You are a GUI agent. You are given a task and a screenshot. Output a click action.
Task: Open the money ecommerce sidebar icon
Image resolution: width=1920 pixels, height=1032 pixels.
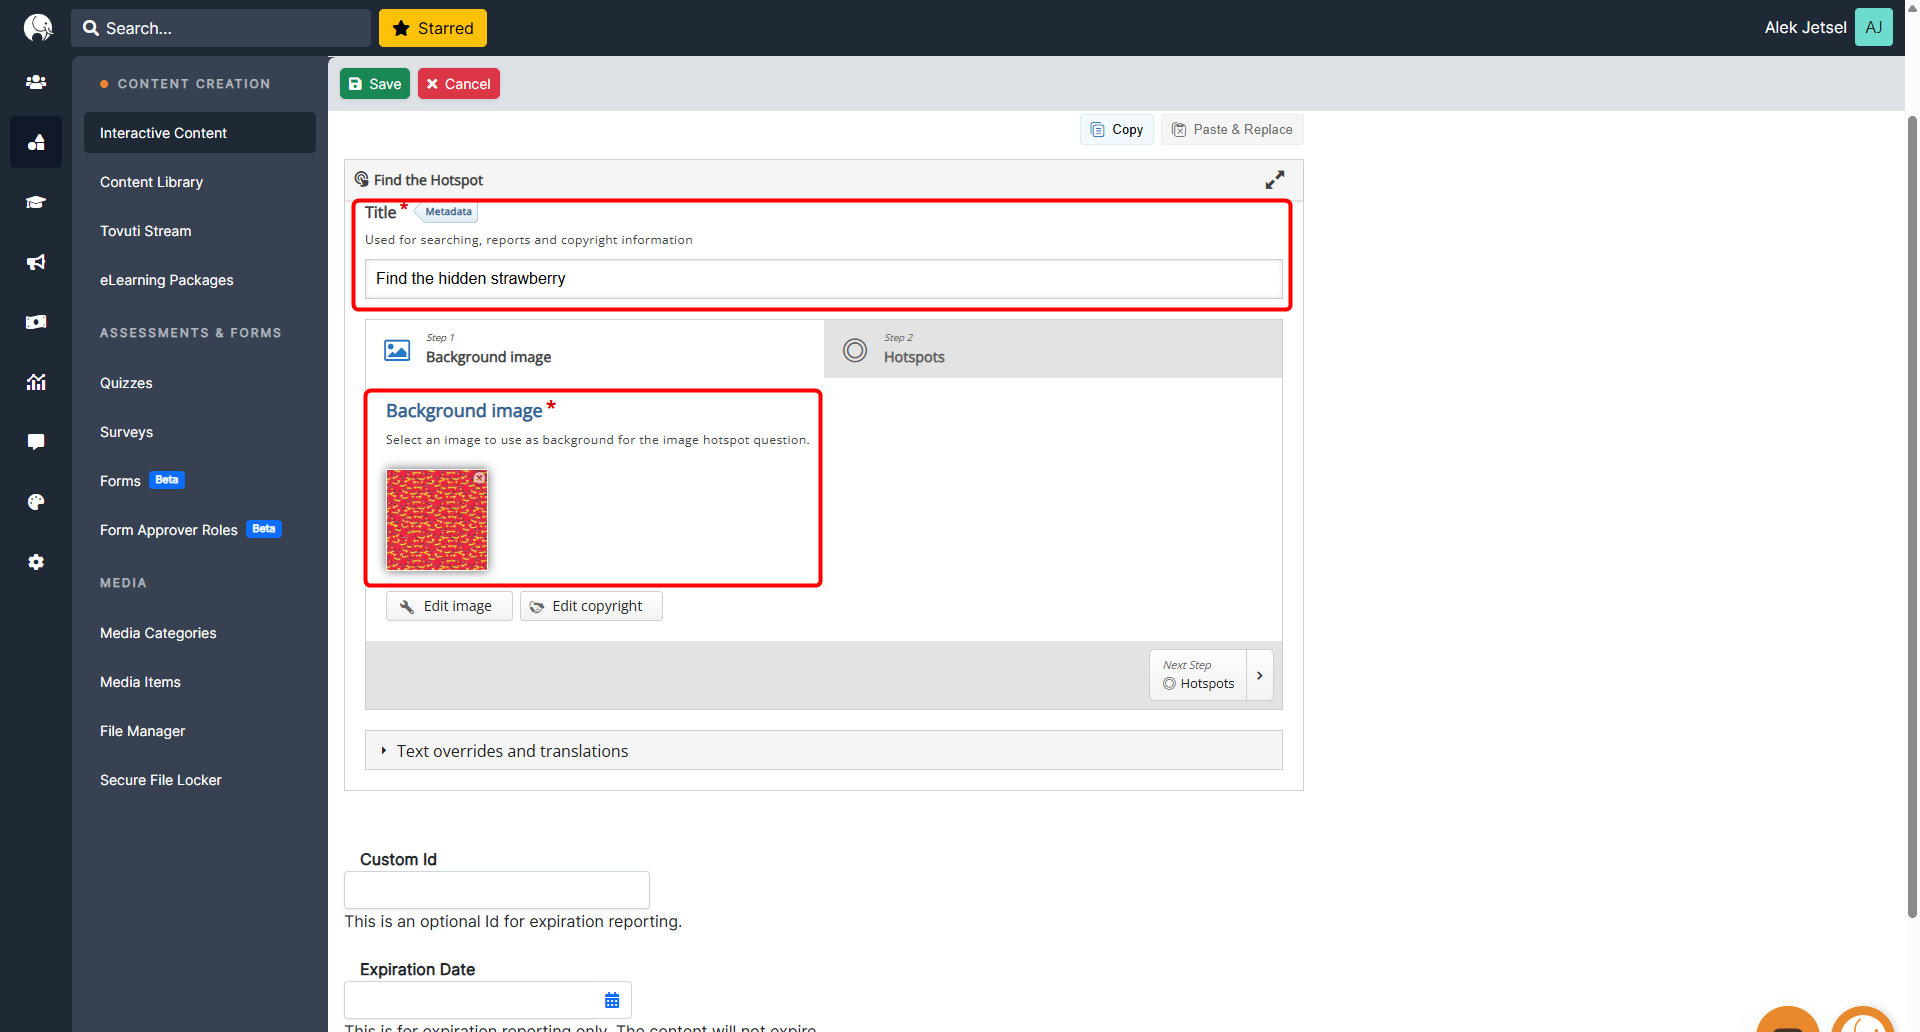36,322
